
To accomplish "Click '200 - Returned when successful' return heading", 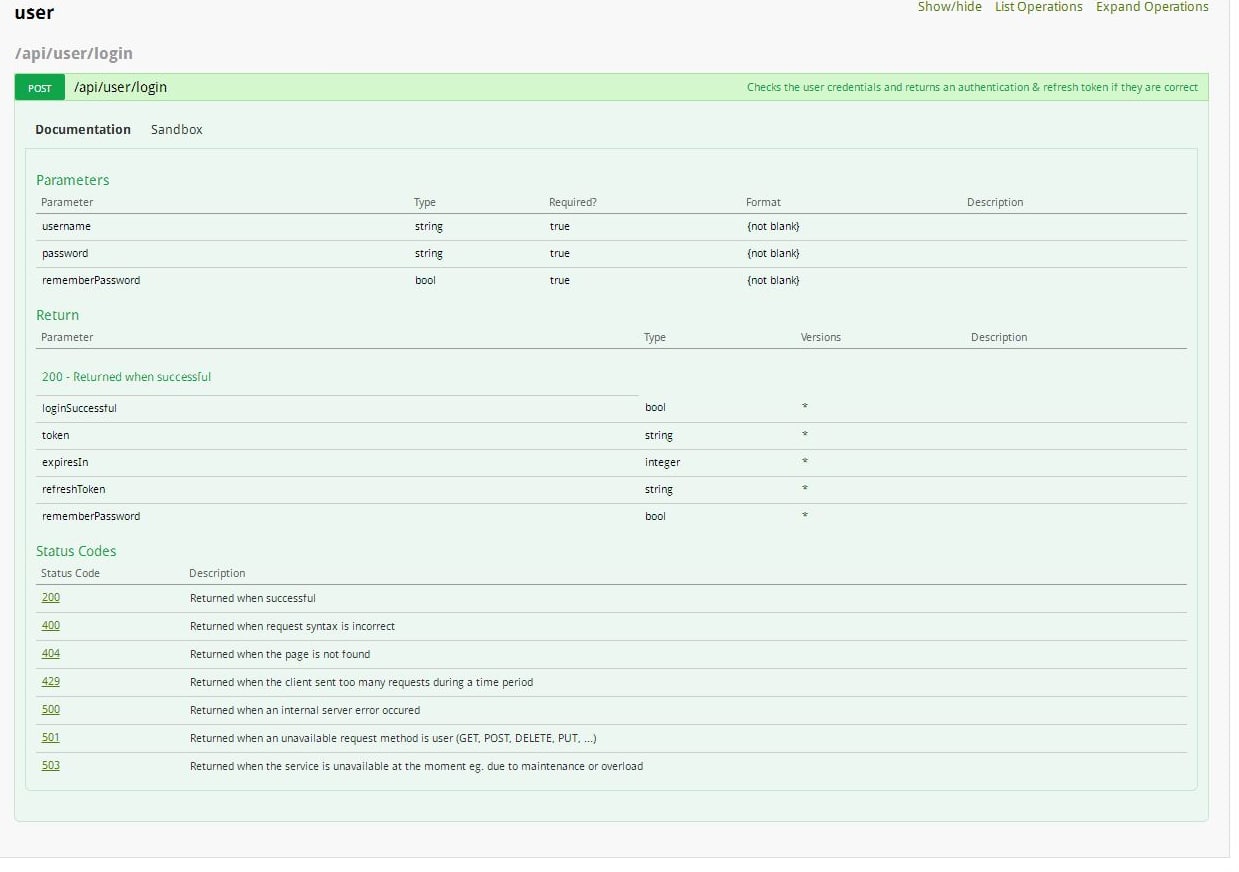I will click(126, 377).
